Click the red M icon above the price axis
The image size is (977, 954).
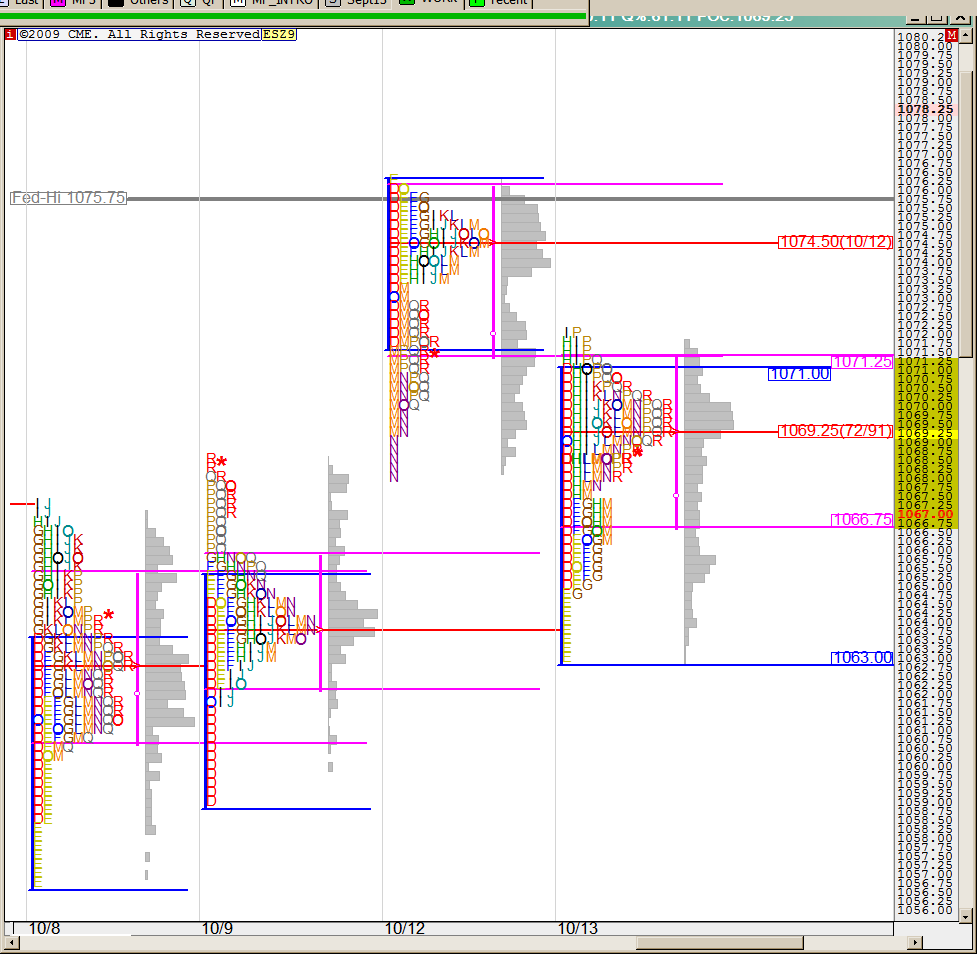[965, 35]
